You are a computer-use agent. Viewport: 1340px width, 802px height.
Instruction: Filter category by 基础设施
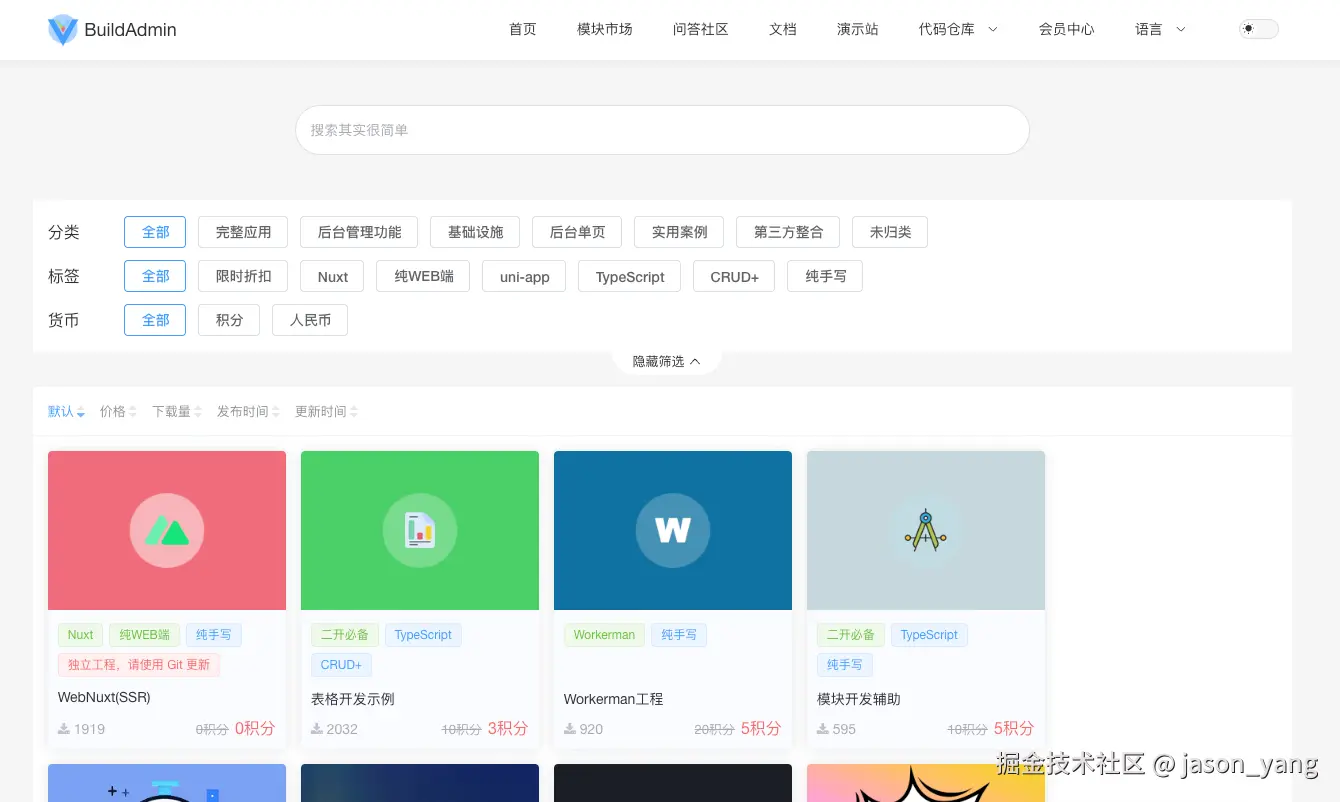coord(475,232)
